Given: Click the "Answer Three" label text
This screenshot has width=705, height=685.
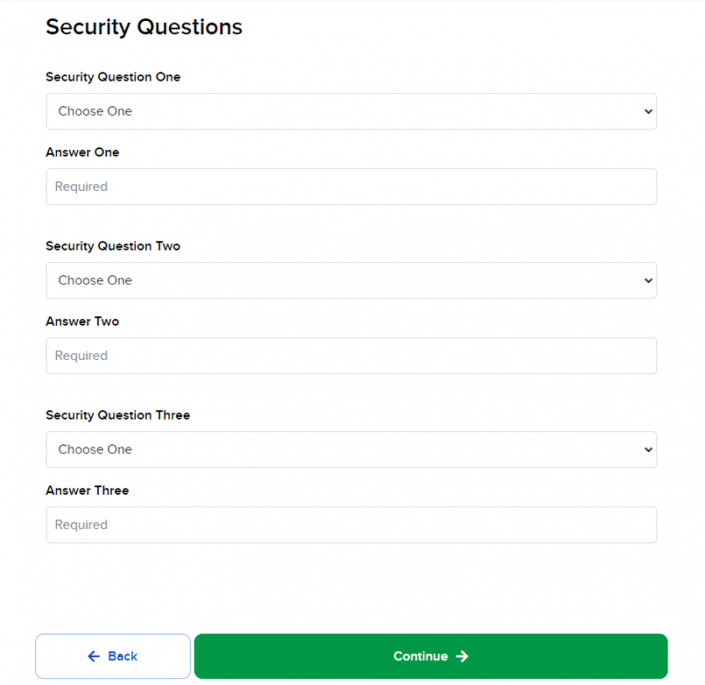Looking at the screenshot, I should pos(87,491).
